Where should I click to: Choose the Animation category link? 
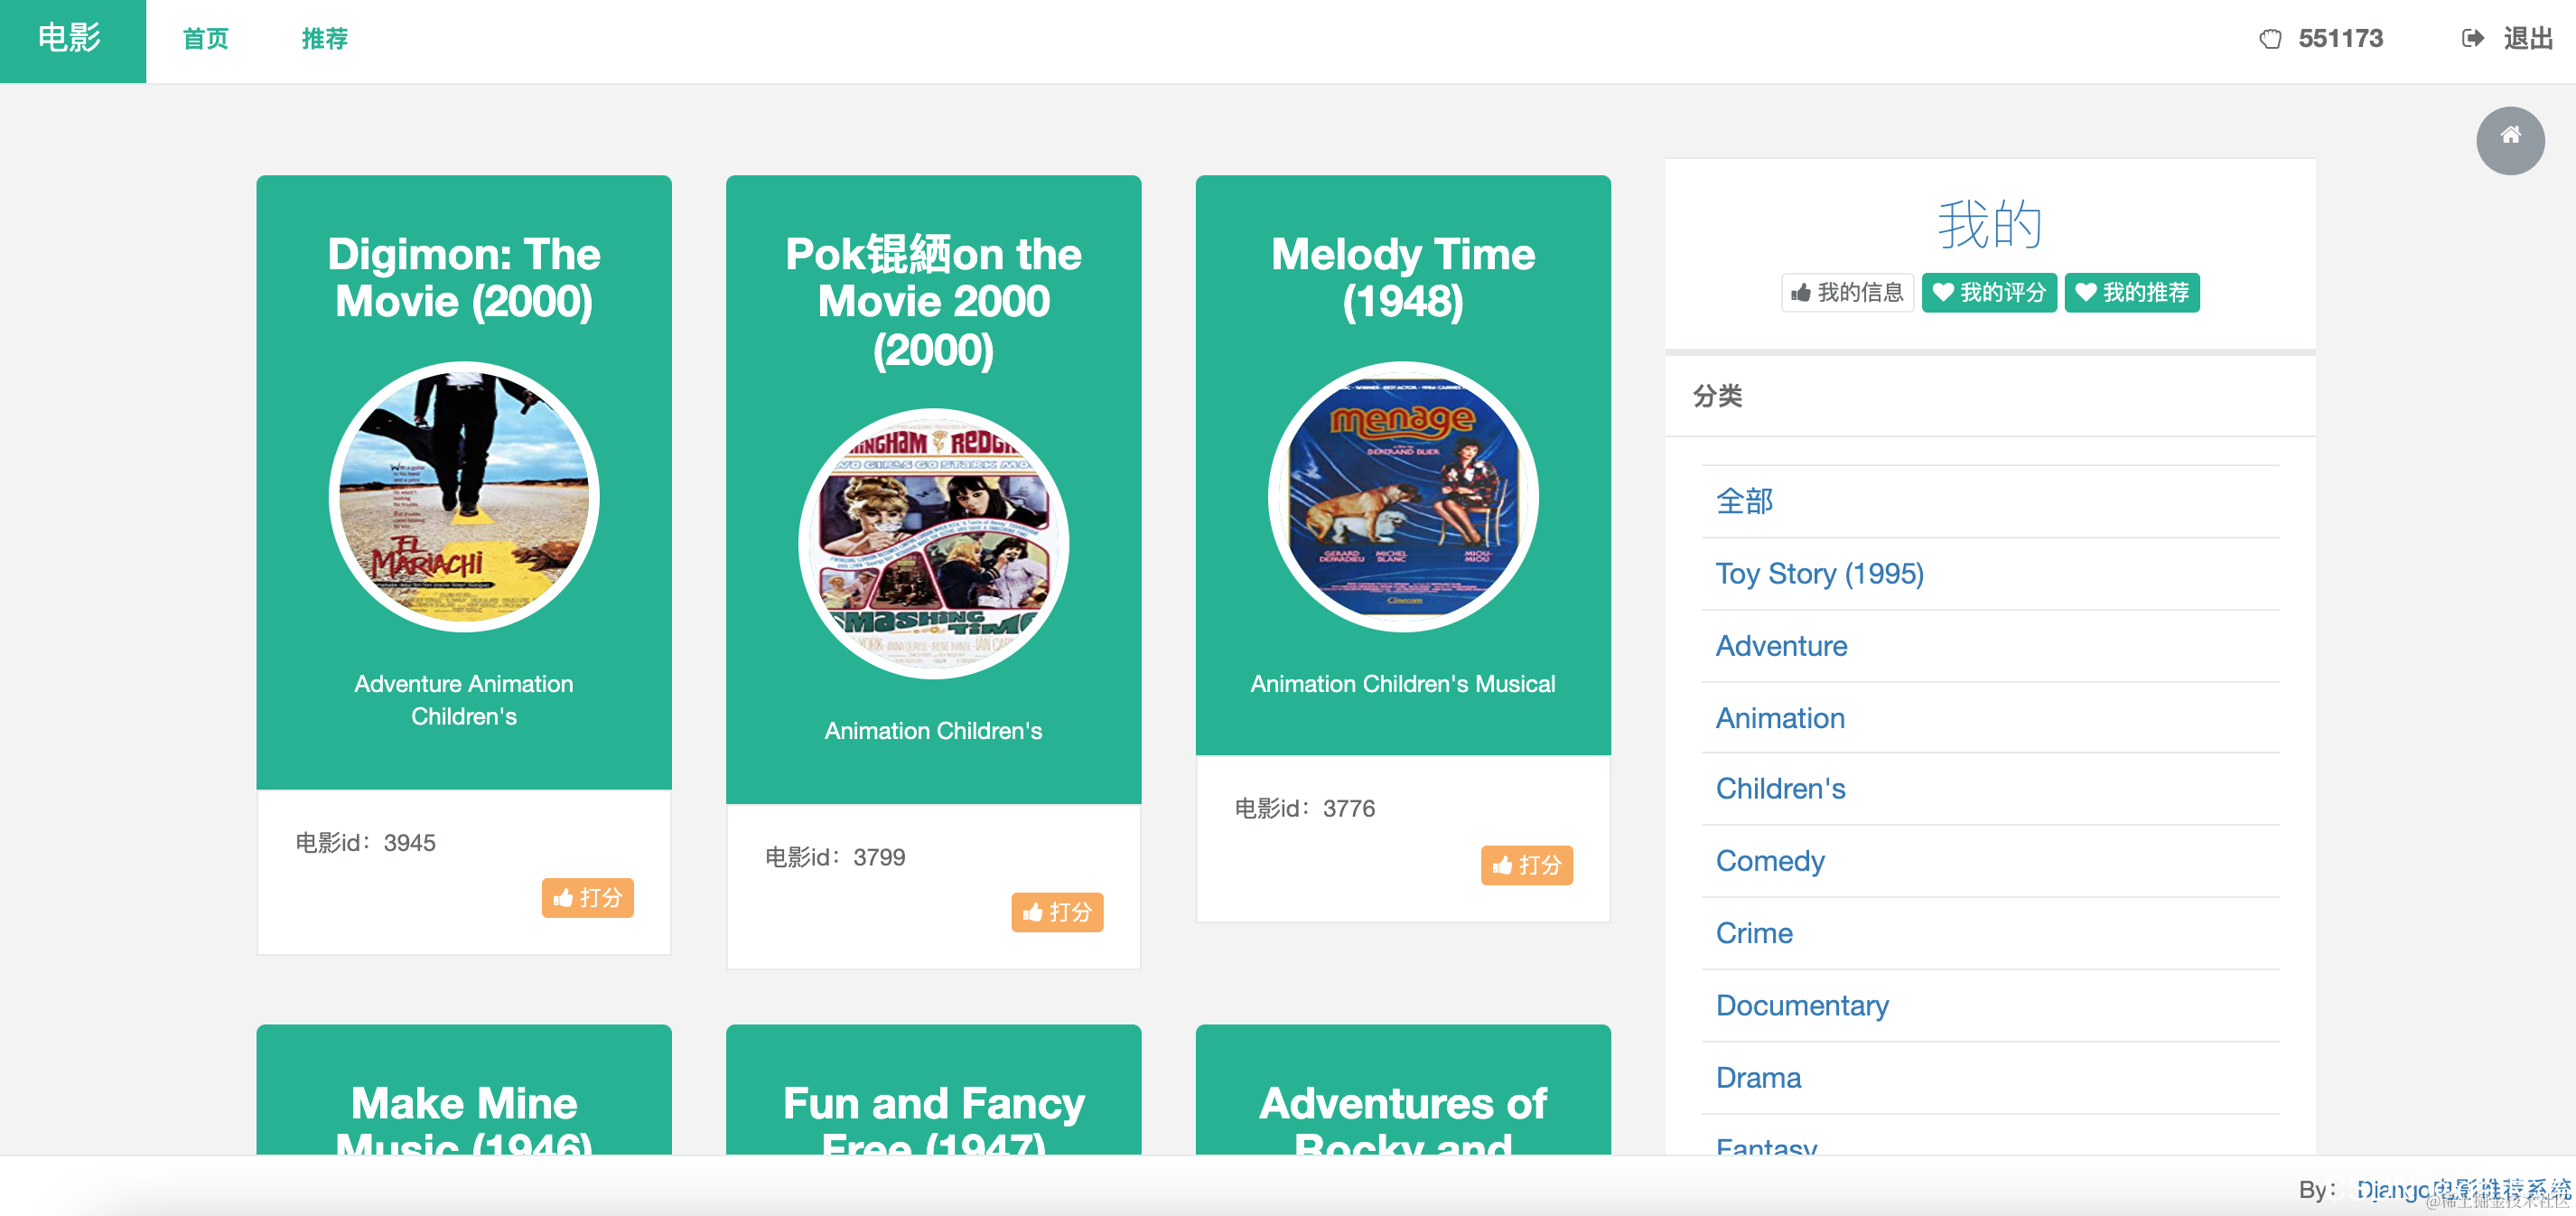click(1780, 717)
